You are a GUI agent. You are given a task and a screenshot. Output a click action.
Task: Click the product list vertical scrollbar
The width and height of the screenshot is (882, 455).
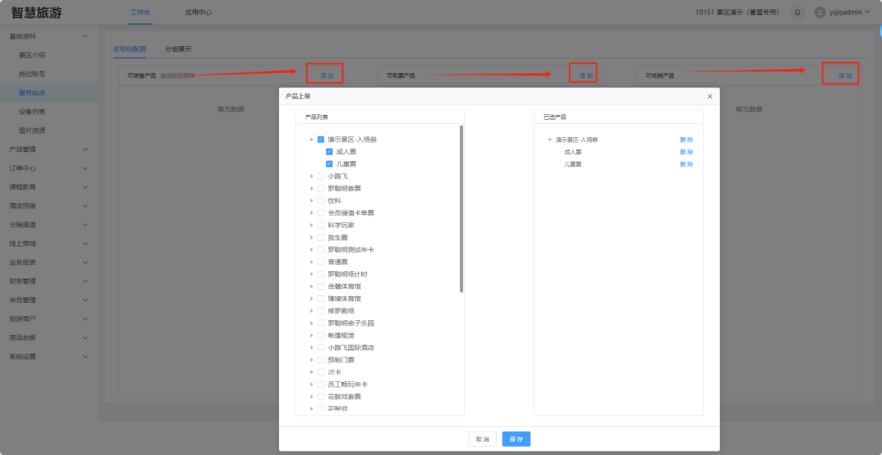pos(461,208)
